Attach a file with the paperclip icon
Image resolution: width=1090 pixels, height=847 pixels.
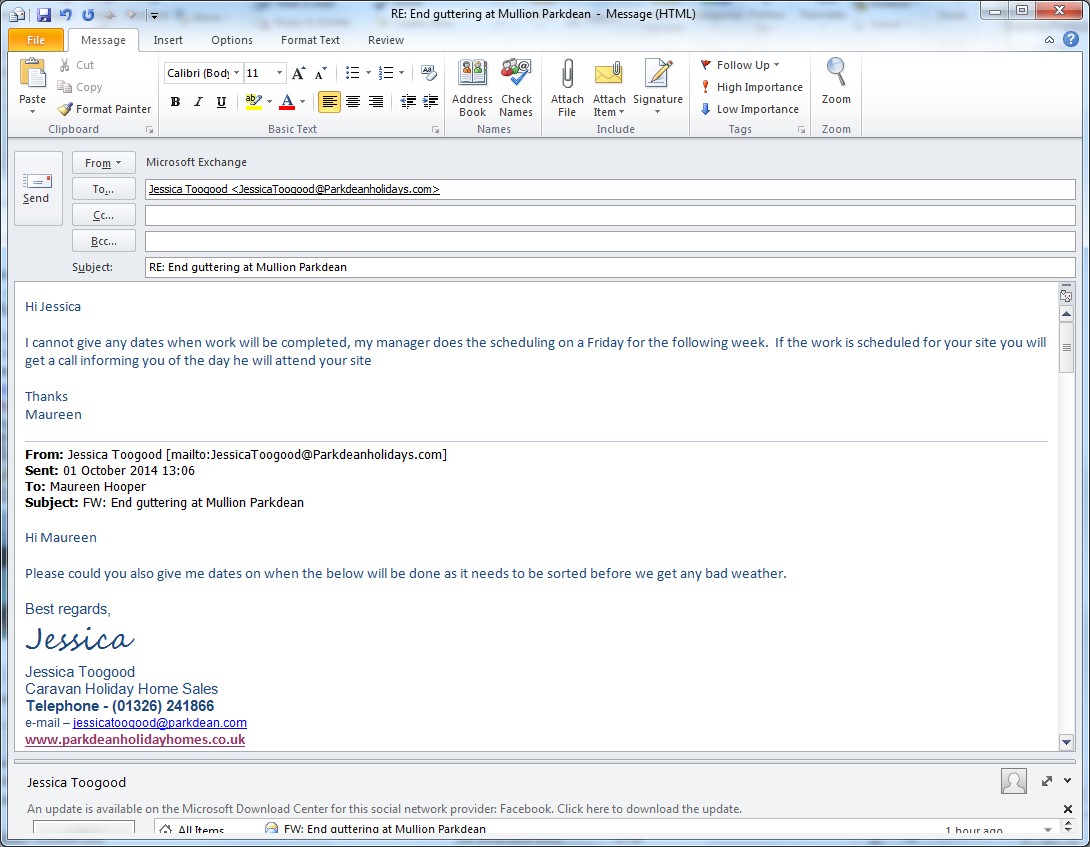[567, 88]
